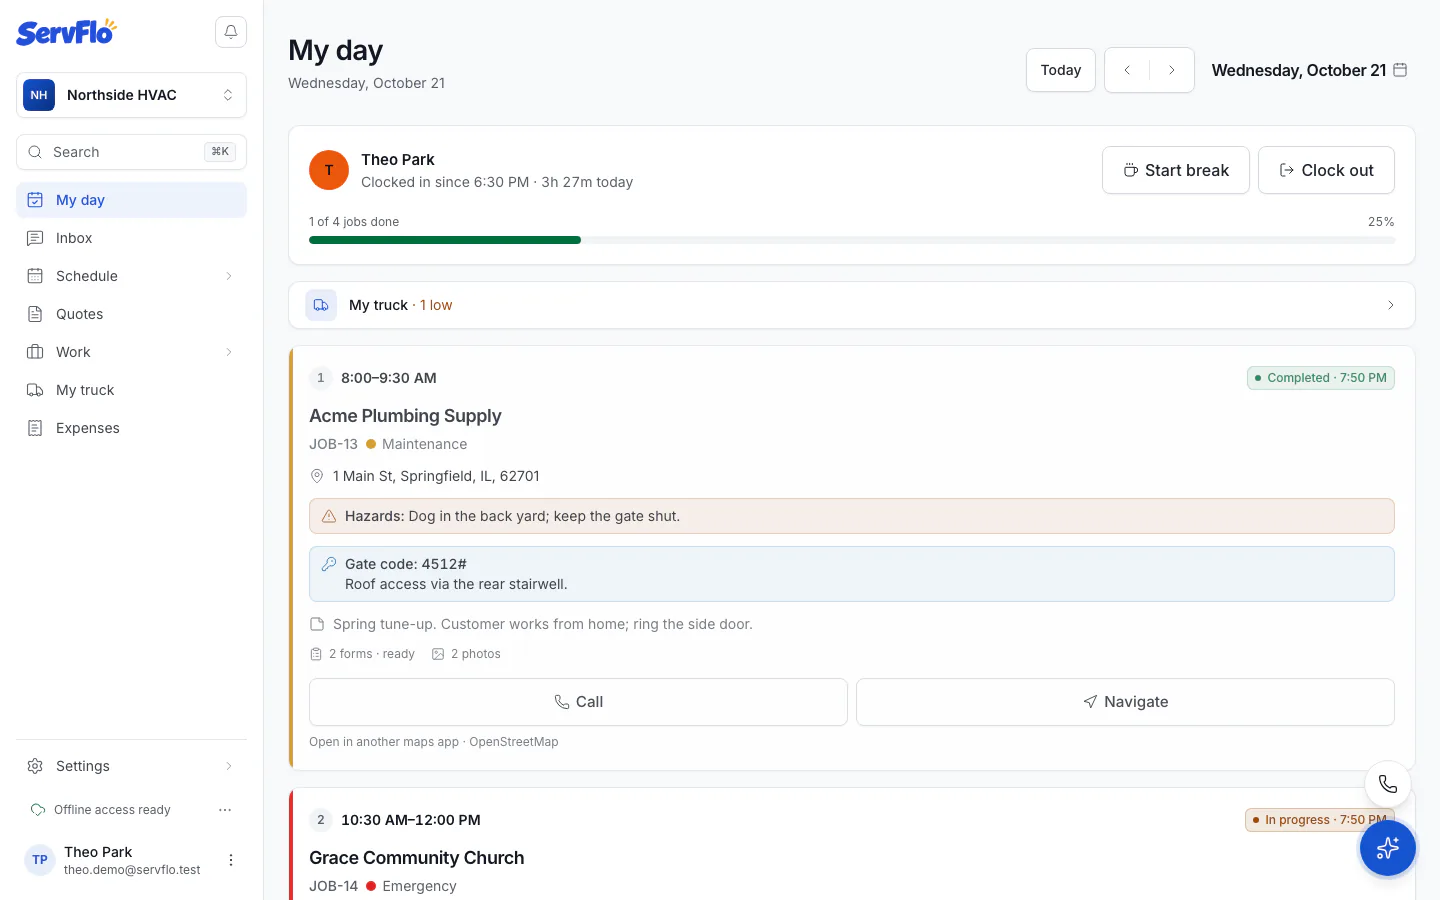This screenshot has height=900, width=1440.
Task: Jump to Today
Action: tap(1061, 70)
